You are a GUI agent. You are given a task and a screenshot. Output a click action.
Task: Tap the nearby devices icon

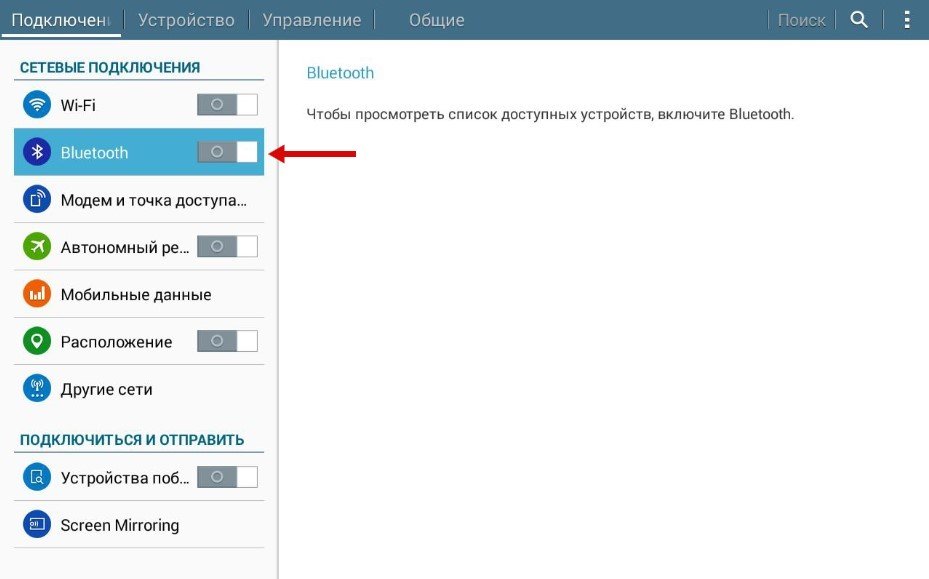pos(37,477)
